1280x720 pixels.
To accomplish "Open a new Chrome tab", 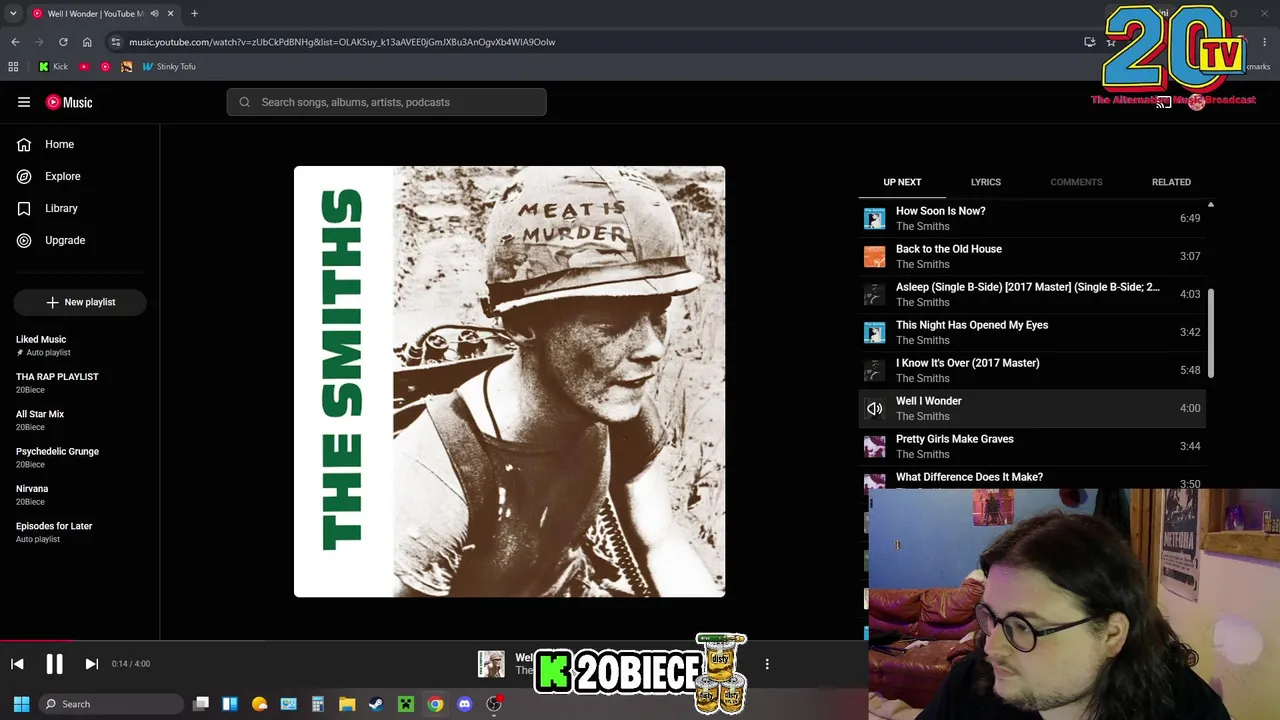I will point(194,14).
